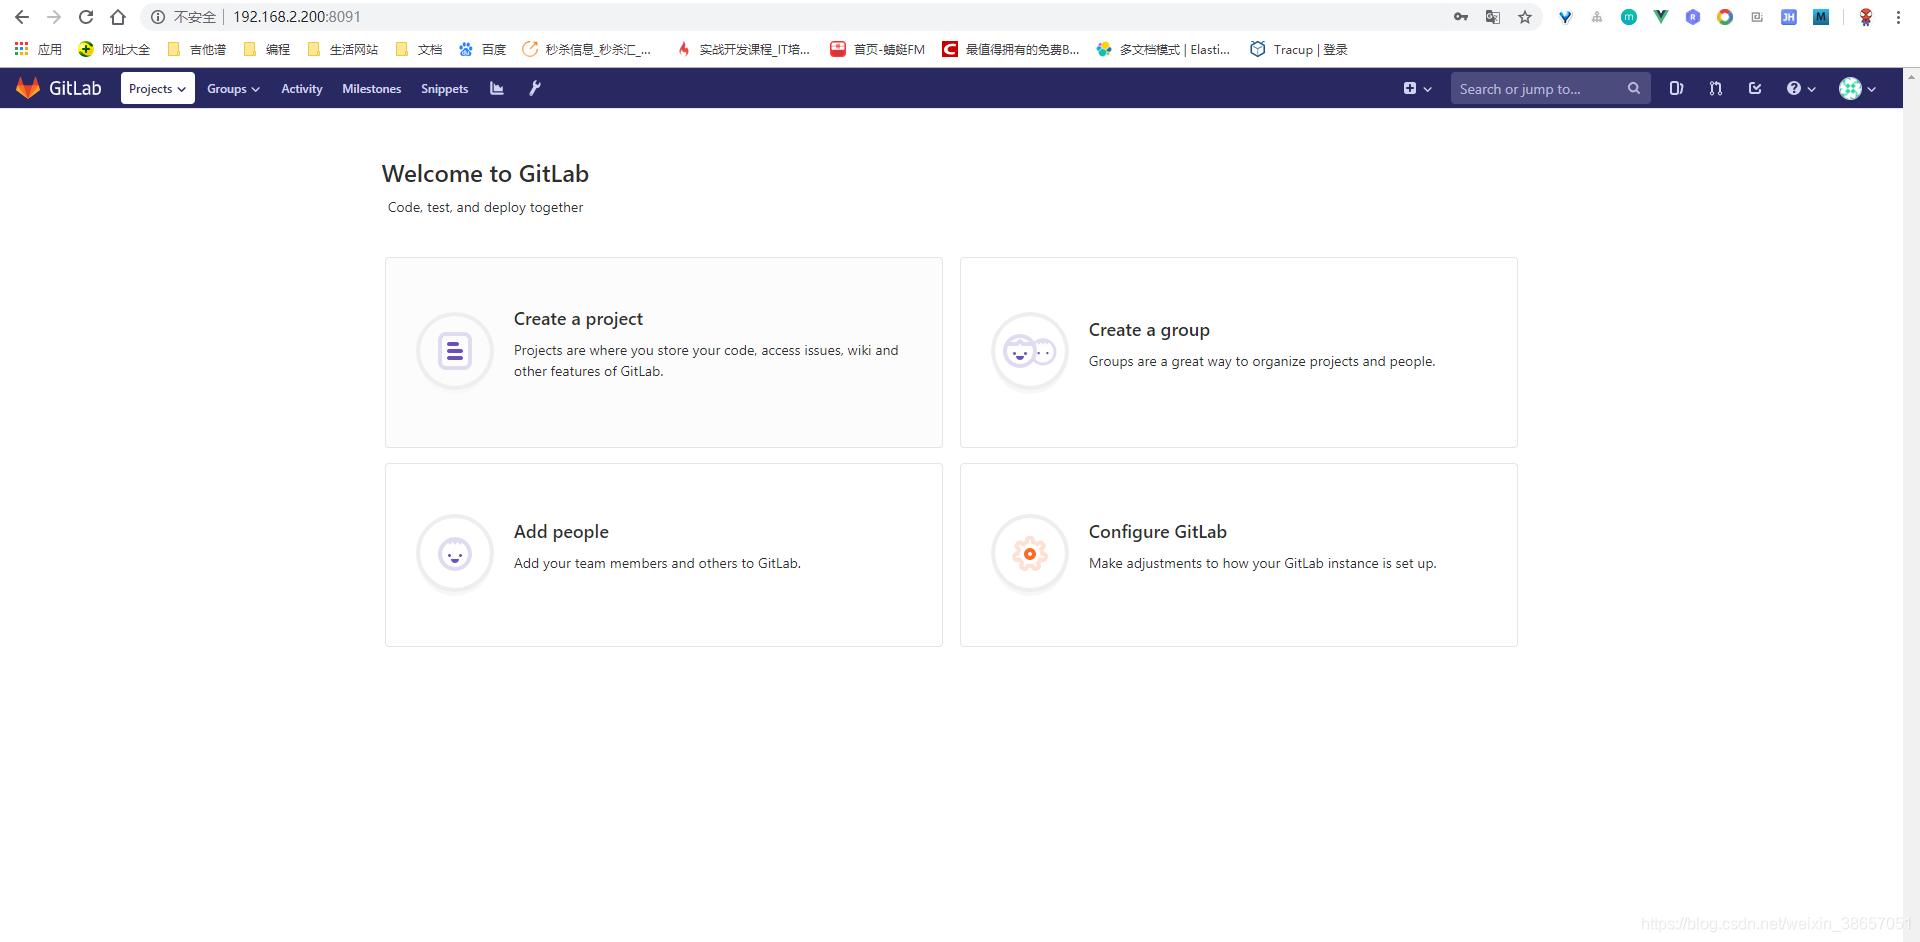Screen dimensions: 1920x942
Task: Open the 文档 bookmark folder
Action: tap(419, 49)
